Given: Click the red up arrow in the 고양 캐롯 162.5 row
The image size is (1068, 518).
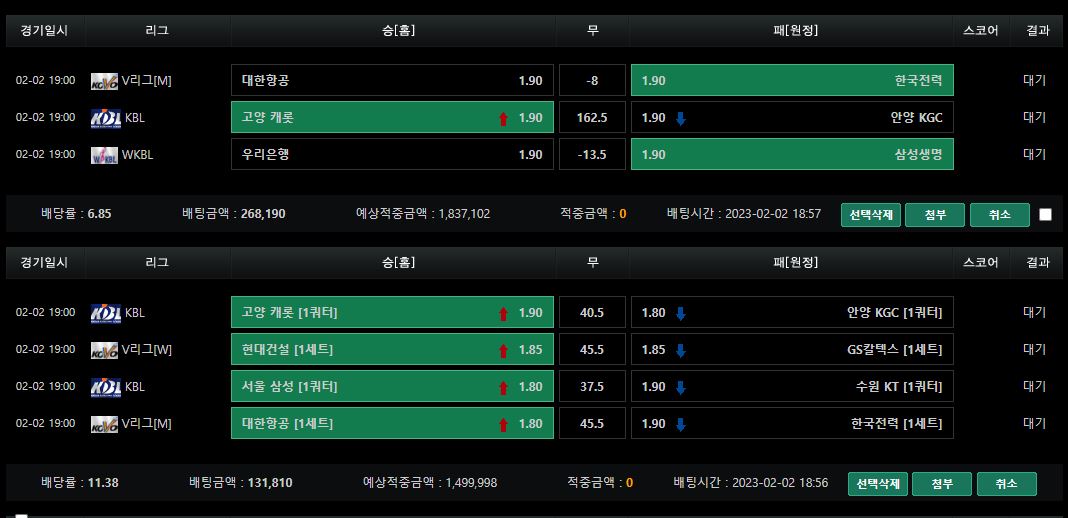Looking at the screenshot, I should pos(503,118).
